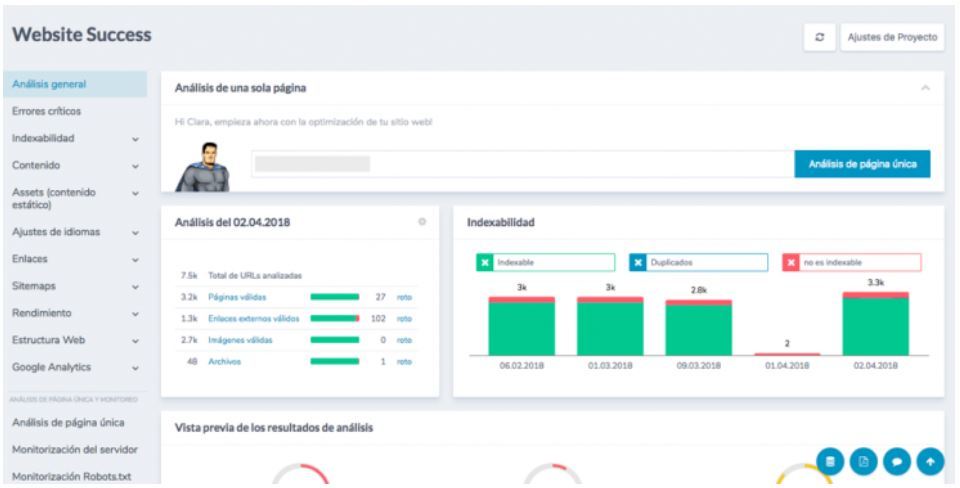
Task: Click the refresh icon beside Ajustes de Proyecto
Action: coord(819,37)
